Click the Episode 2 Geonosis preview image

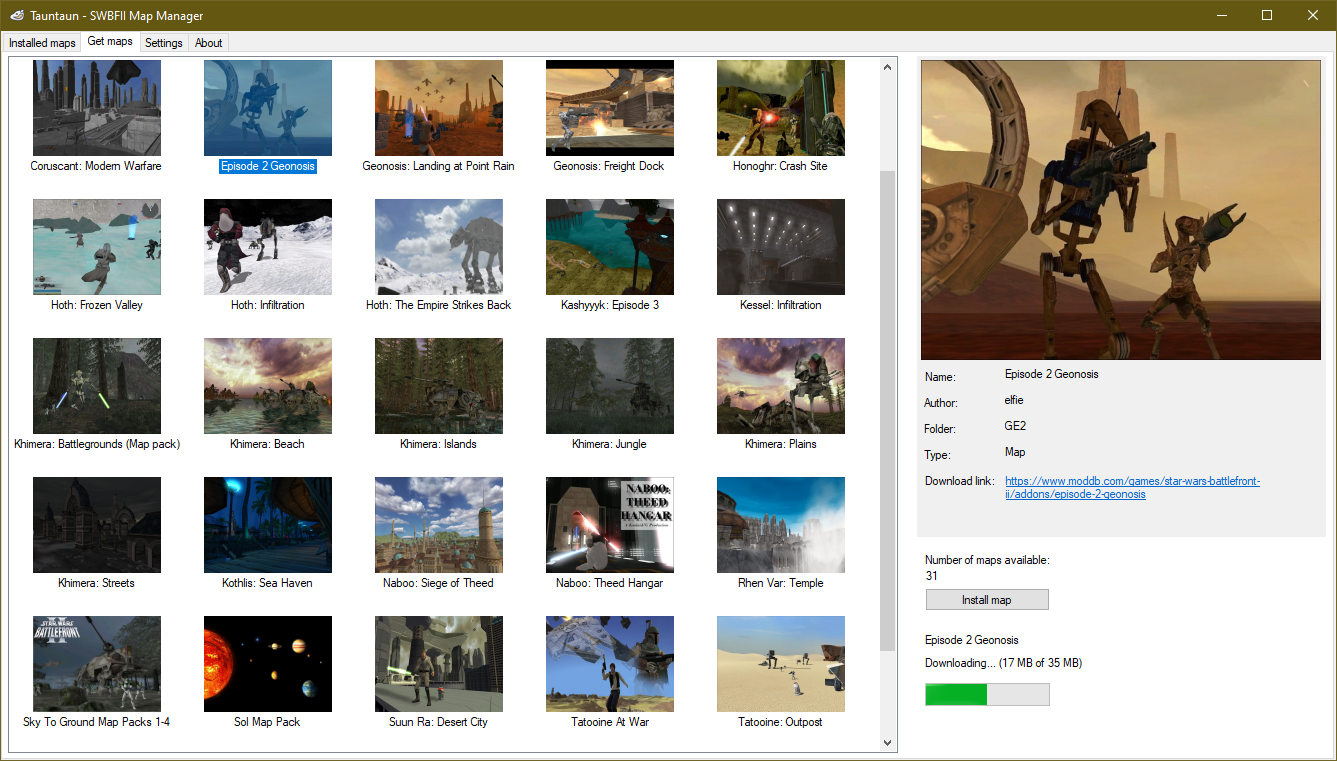pos(1120,209)
